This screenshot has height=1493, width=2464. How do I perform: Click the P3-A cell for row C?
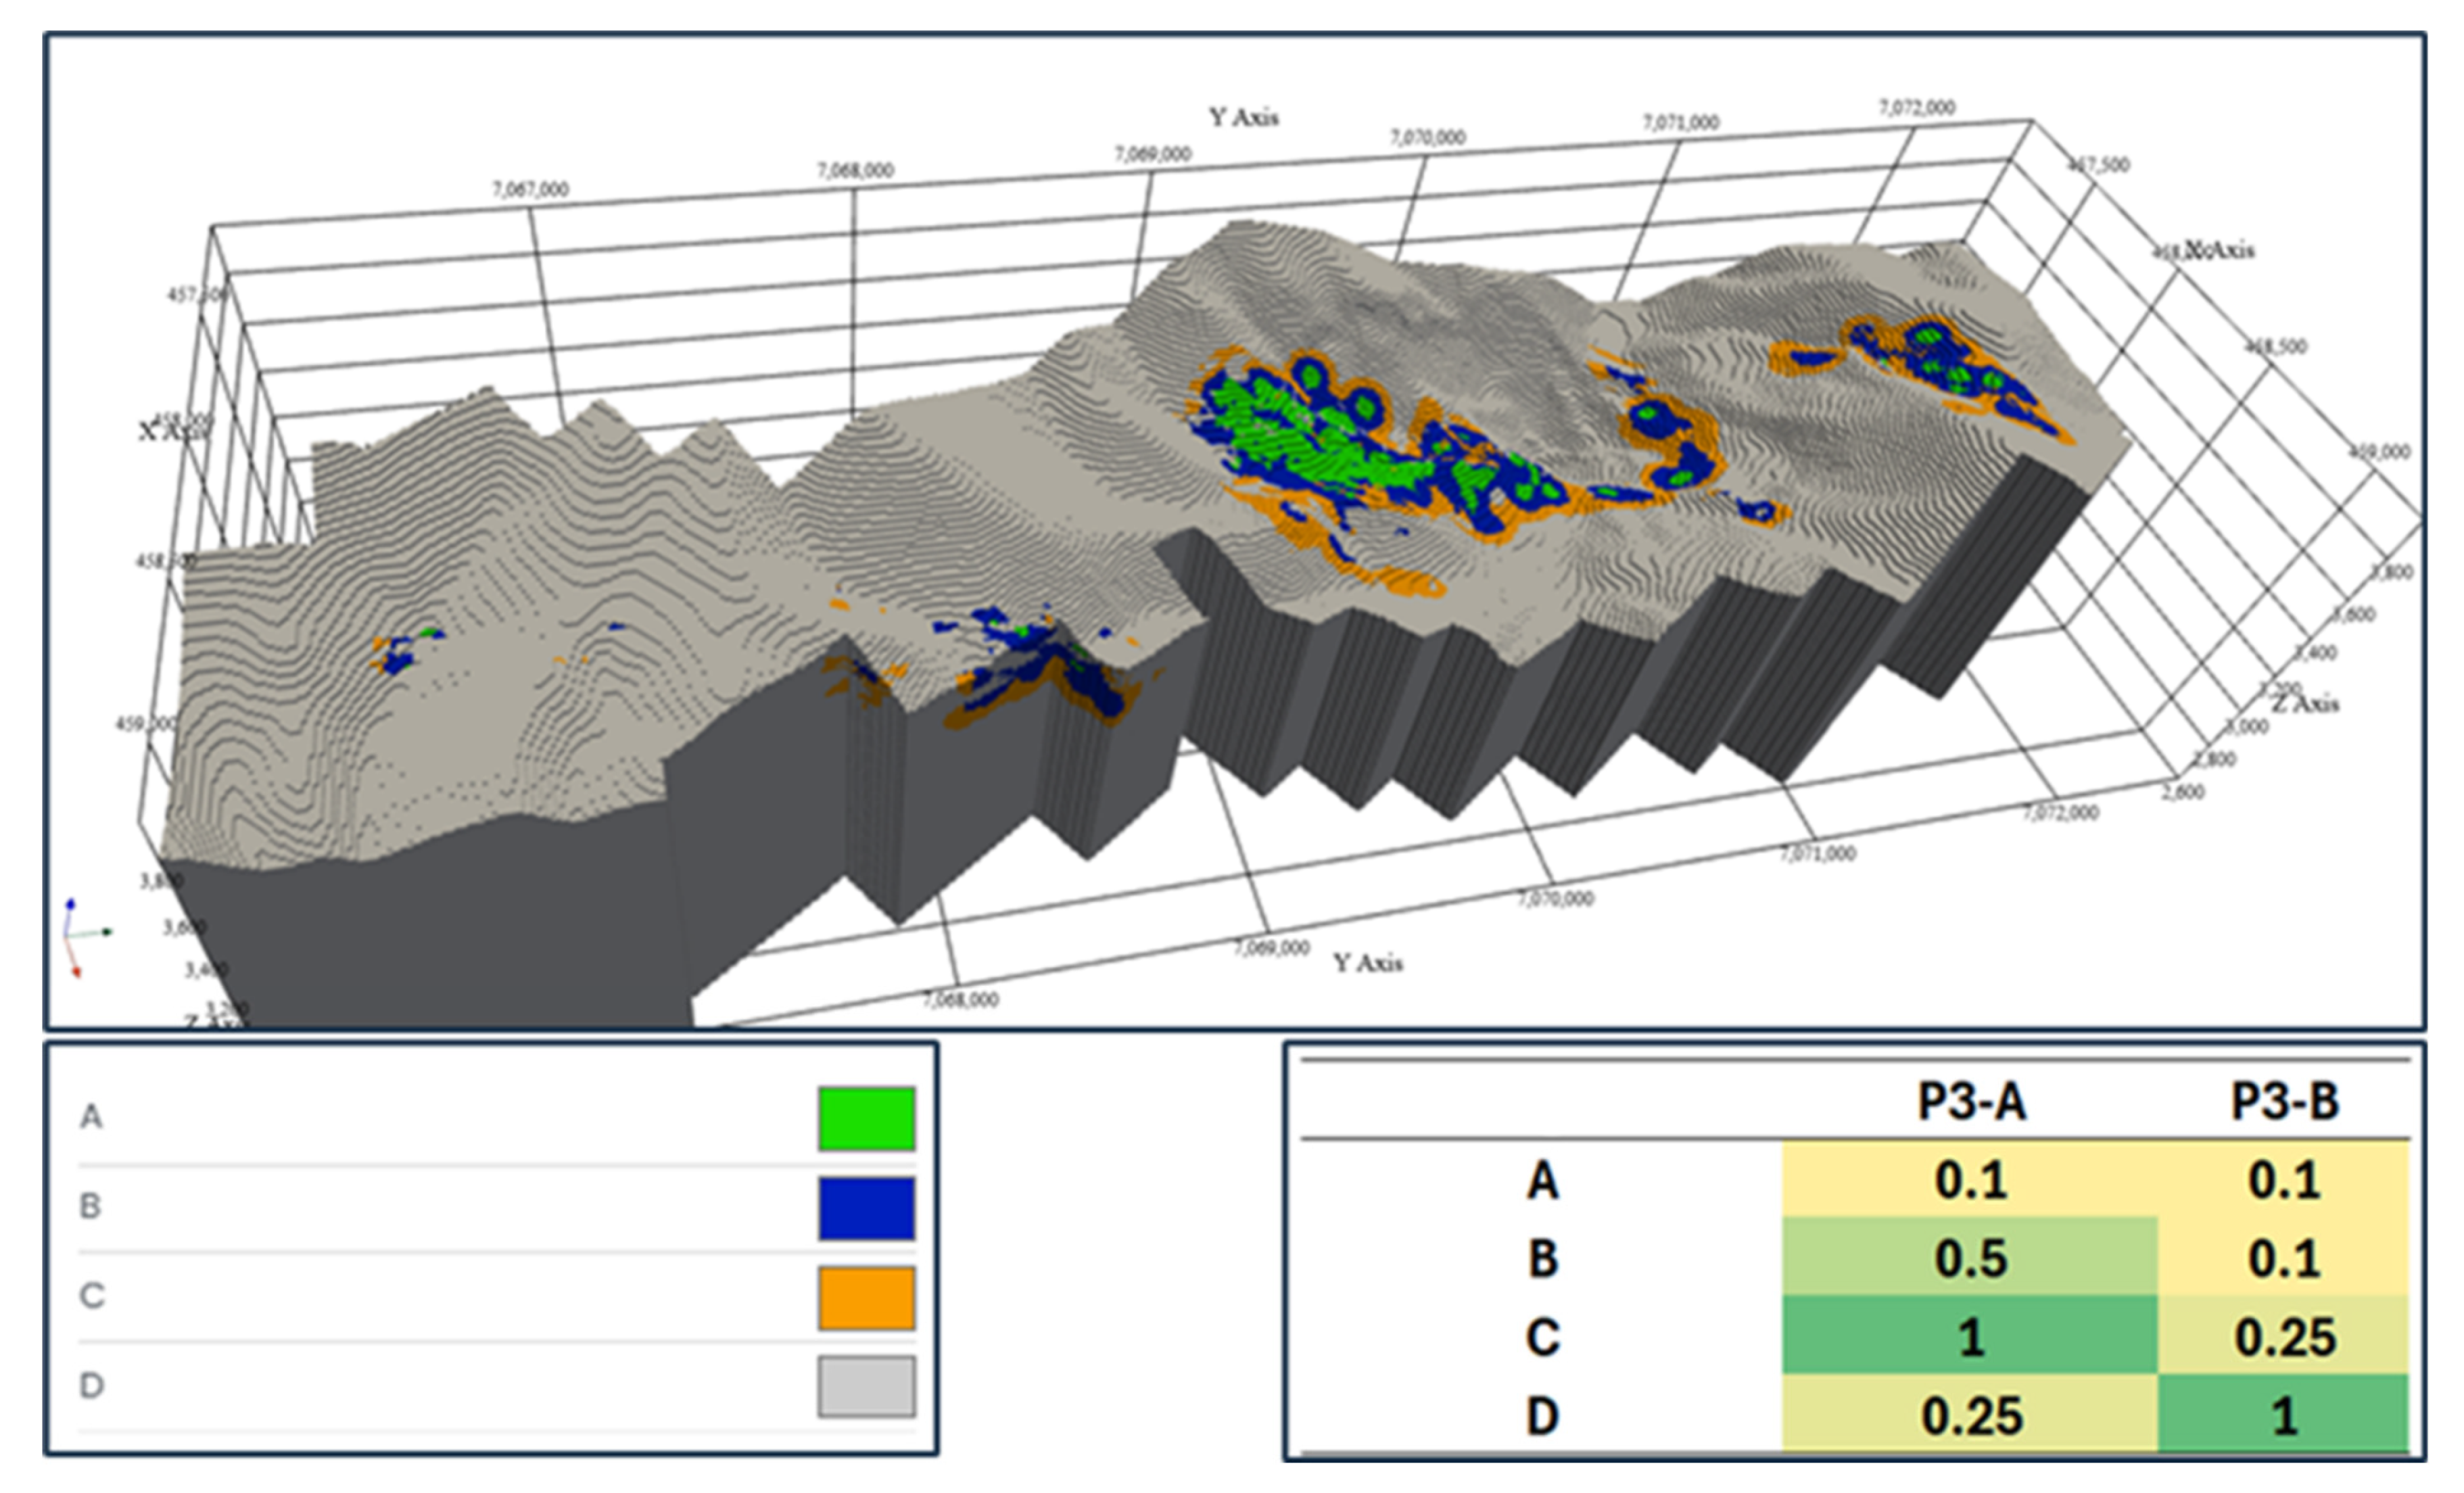point(1970,1336)
